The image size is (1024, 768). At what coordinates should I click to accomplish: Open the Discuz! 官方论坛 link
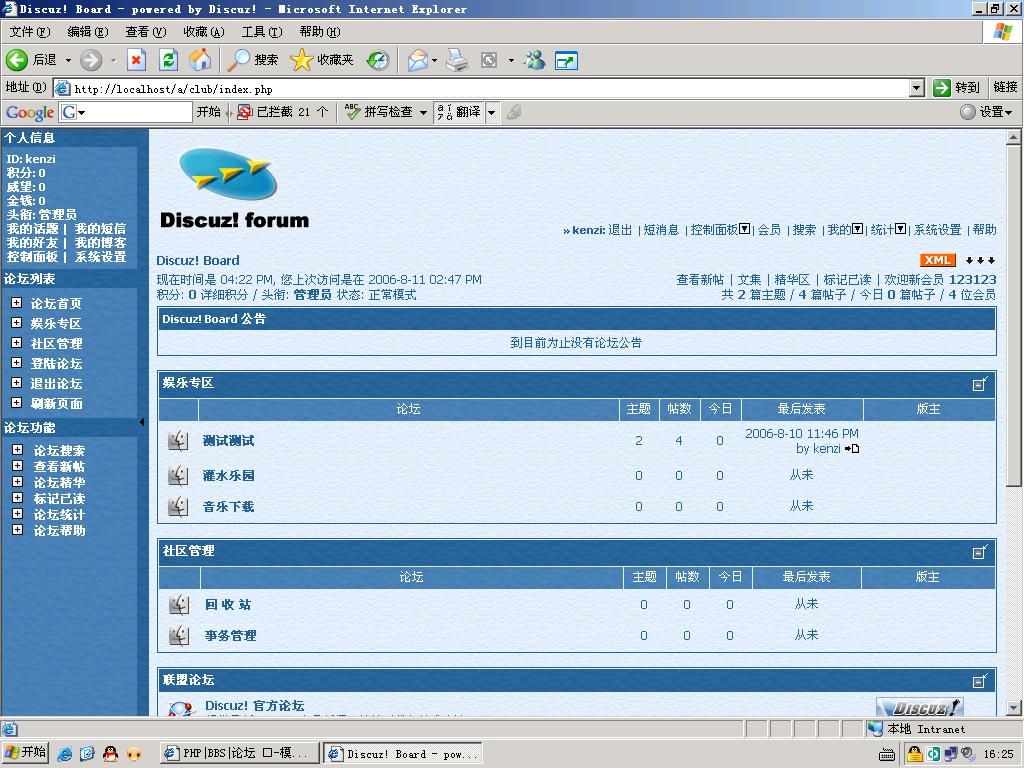pos(255,705)
